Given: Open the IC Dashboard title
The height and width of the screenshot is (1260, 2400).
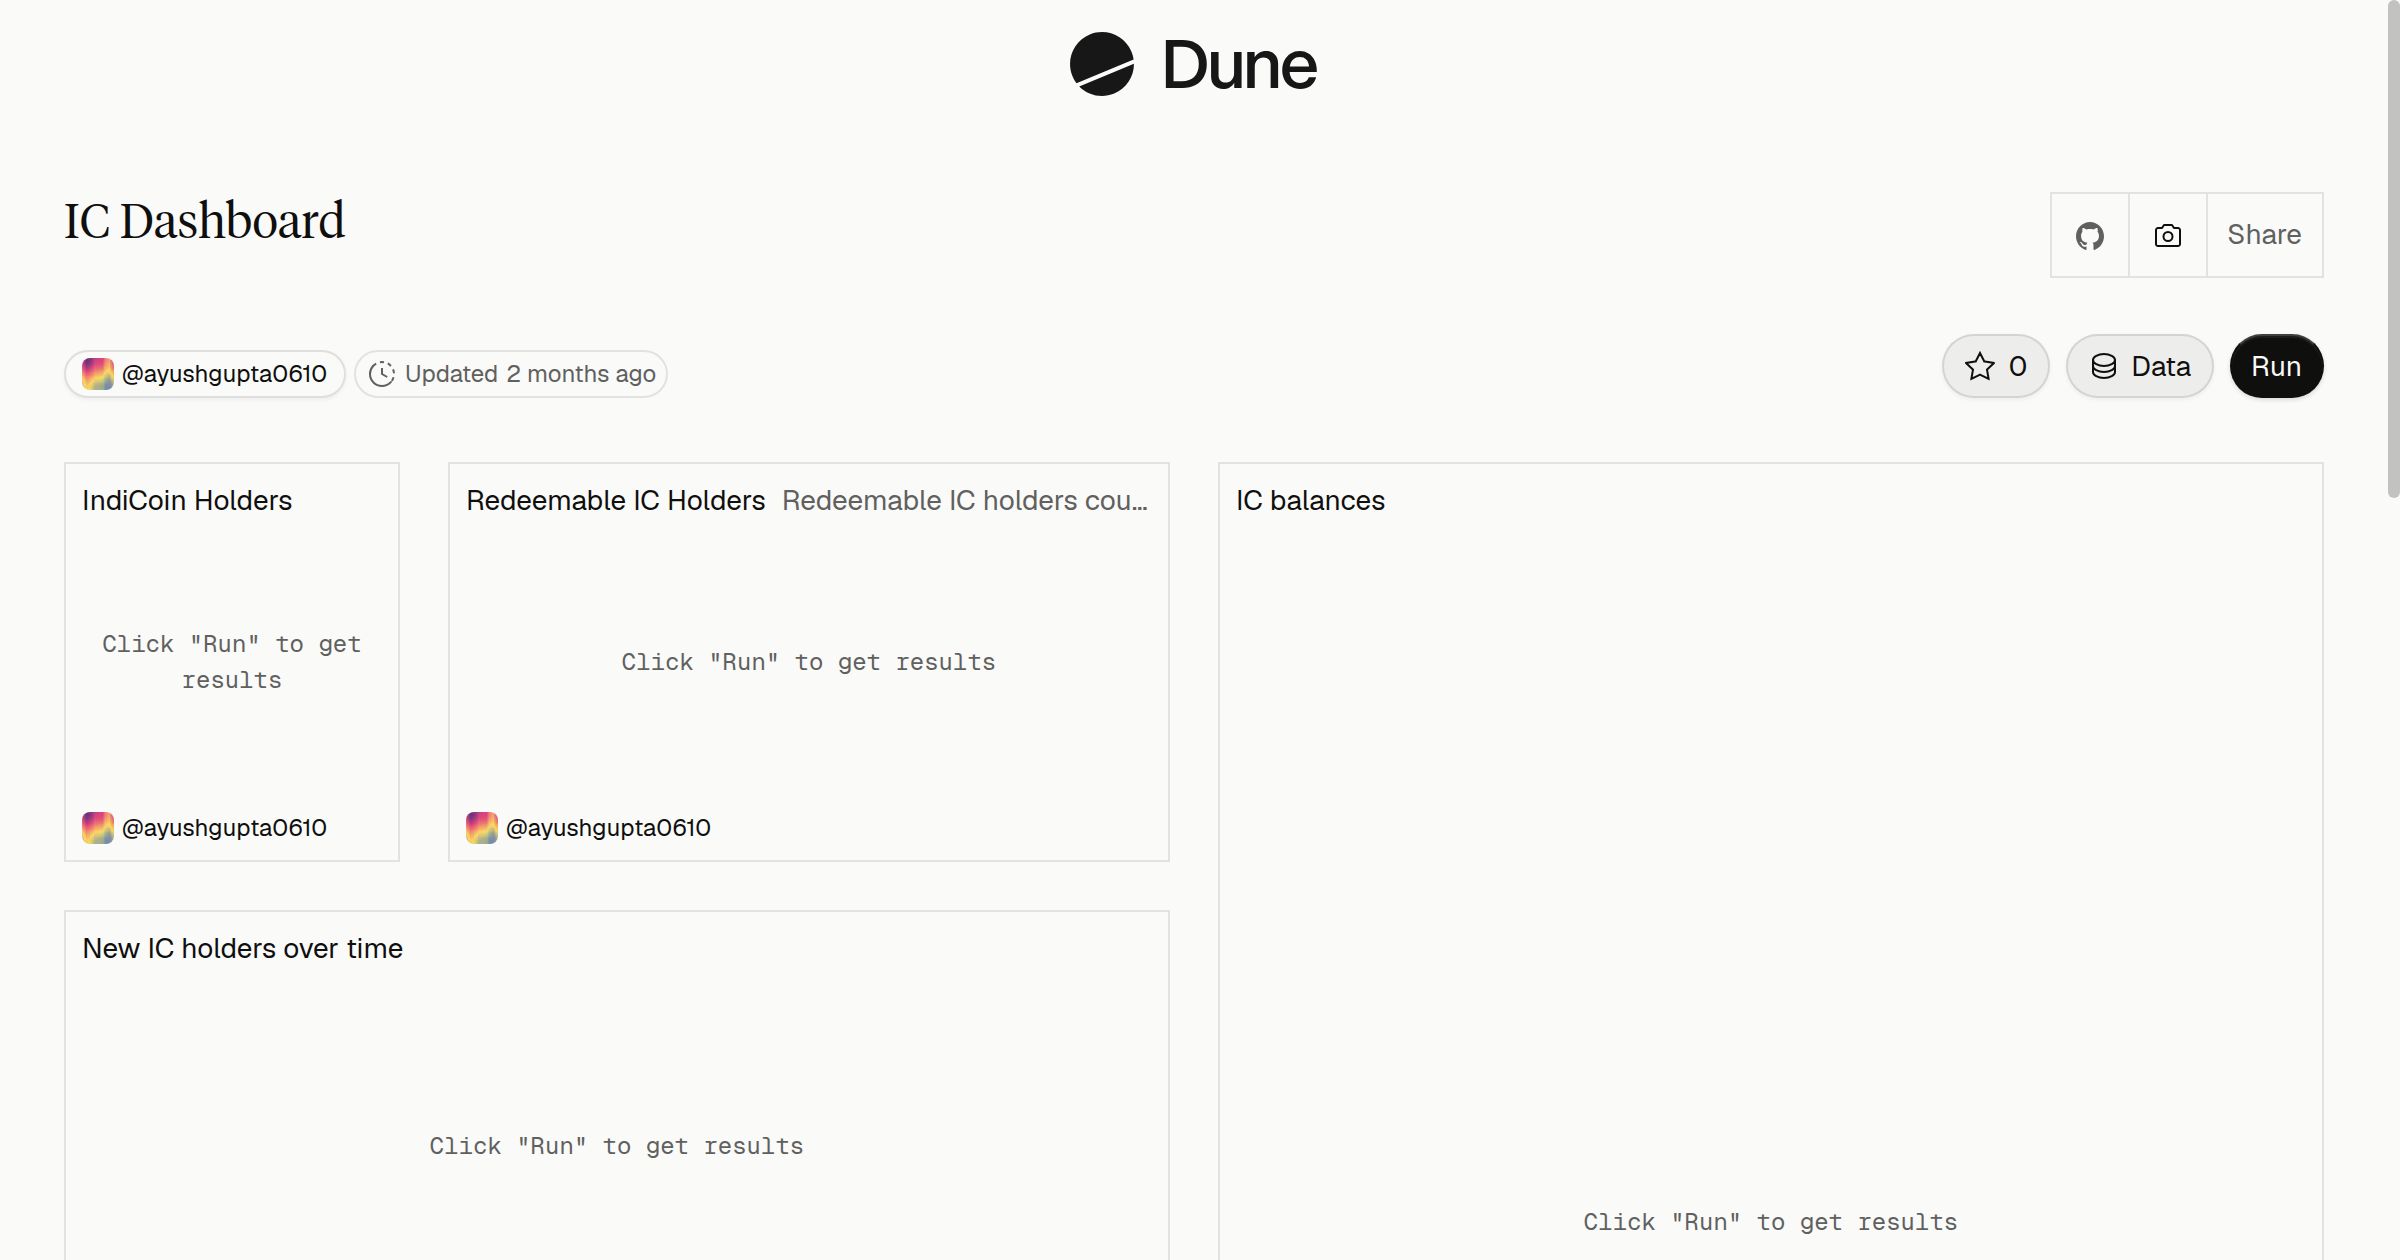Looking at the screenshot, I should point(204,221).
